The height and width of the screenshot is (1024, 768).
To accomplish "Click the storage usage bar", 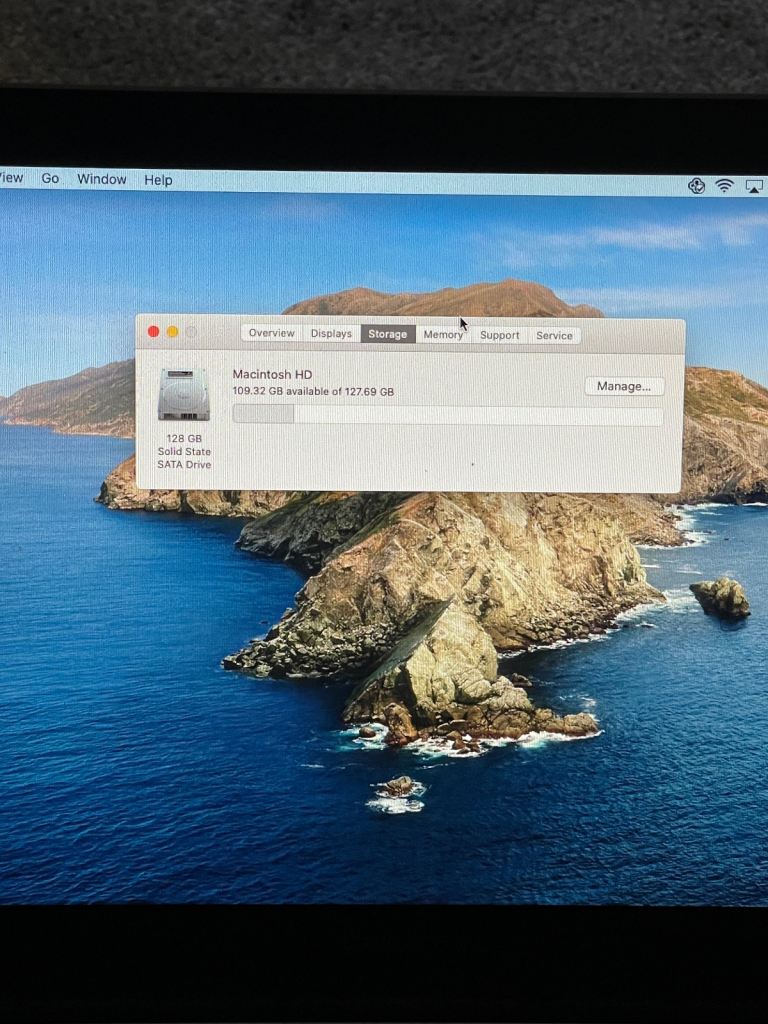I will tap(448, 415).
